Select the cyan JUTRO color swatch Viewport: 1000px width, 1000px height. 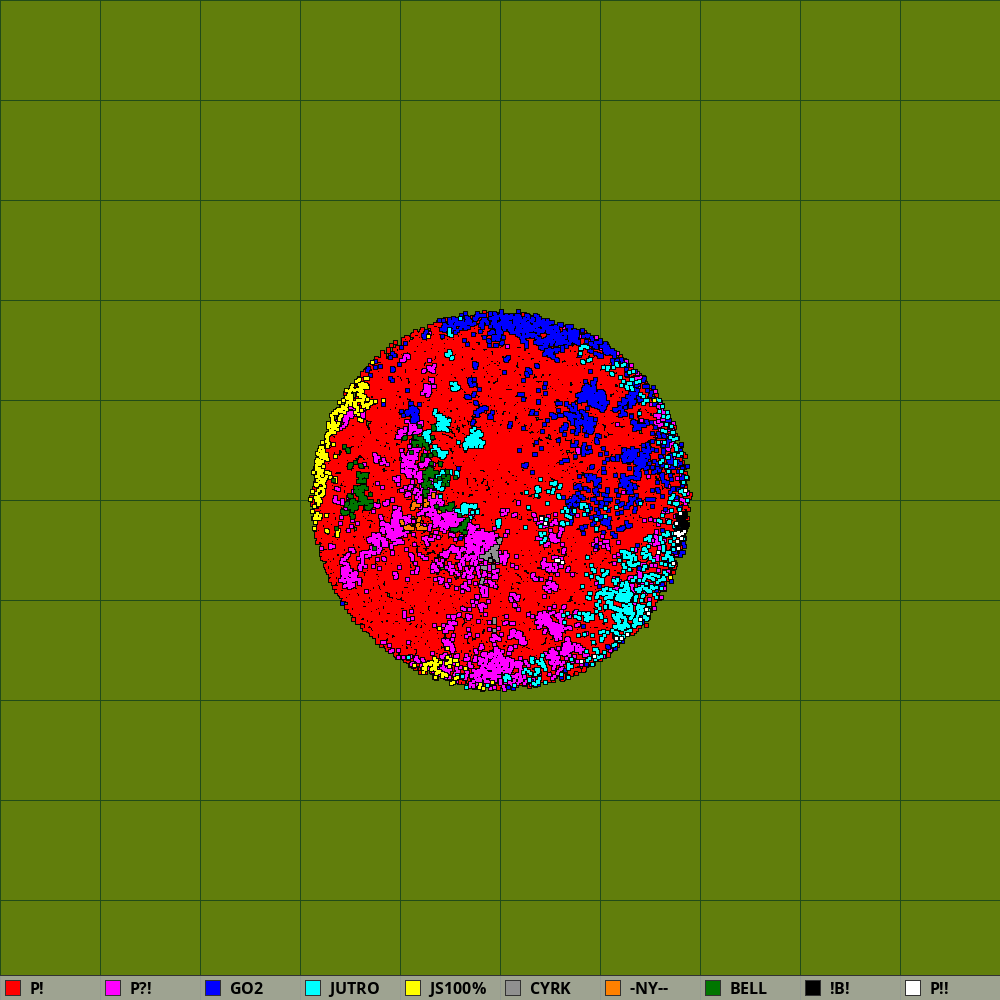click(313, 988)
